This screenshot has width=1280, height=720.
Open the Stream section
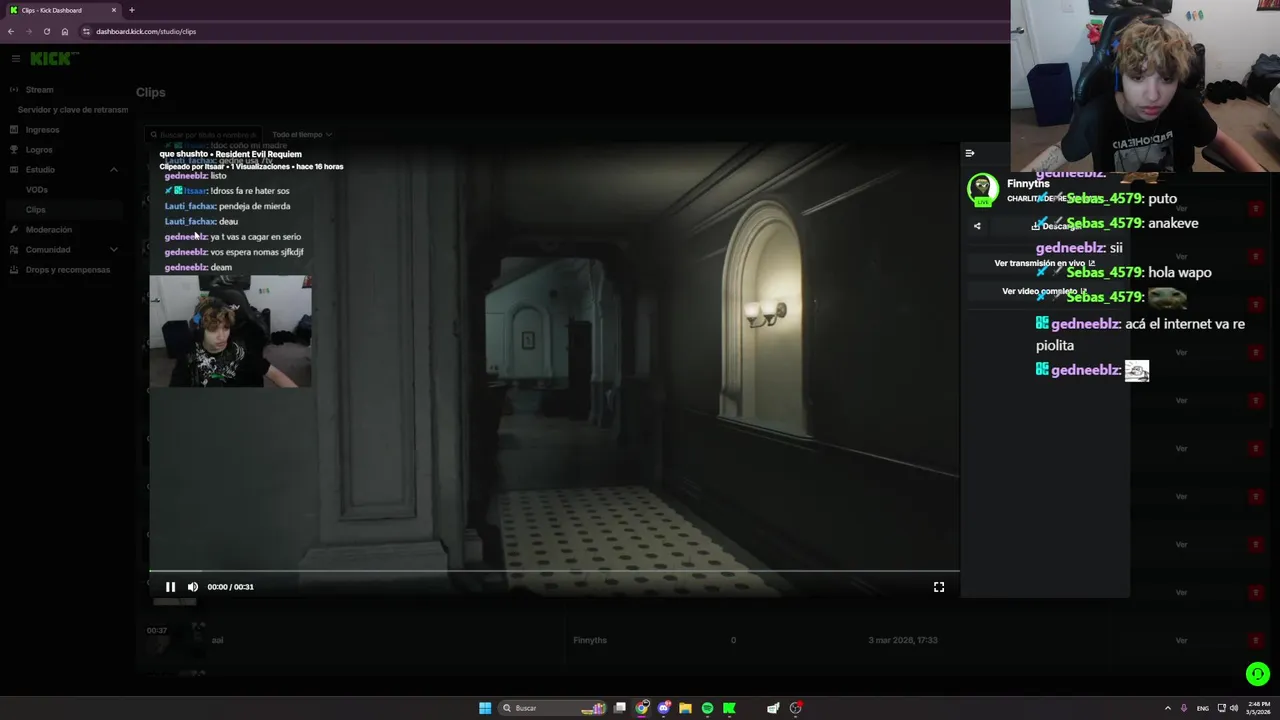tap(40, 90)
